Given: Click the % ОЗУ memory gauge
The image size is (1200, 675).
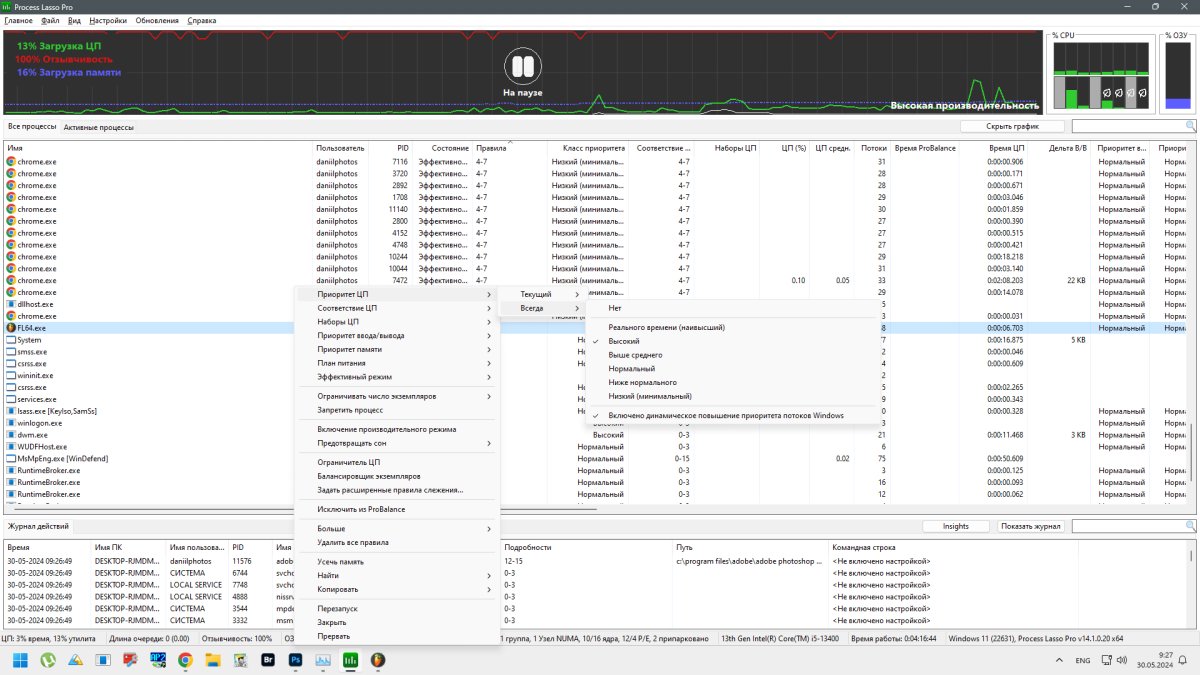Looking at the screenshot, I should [1177, 75].
